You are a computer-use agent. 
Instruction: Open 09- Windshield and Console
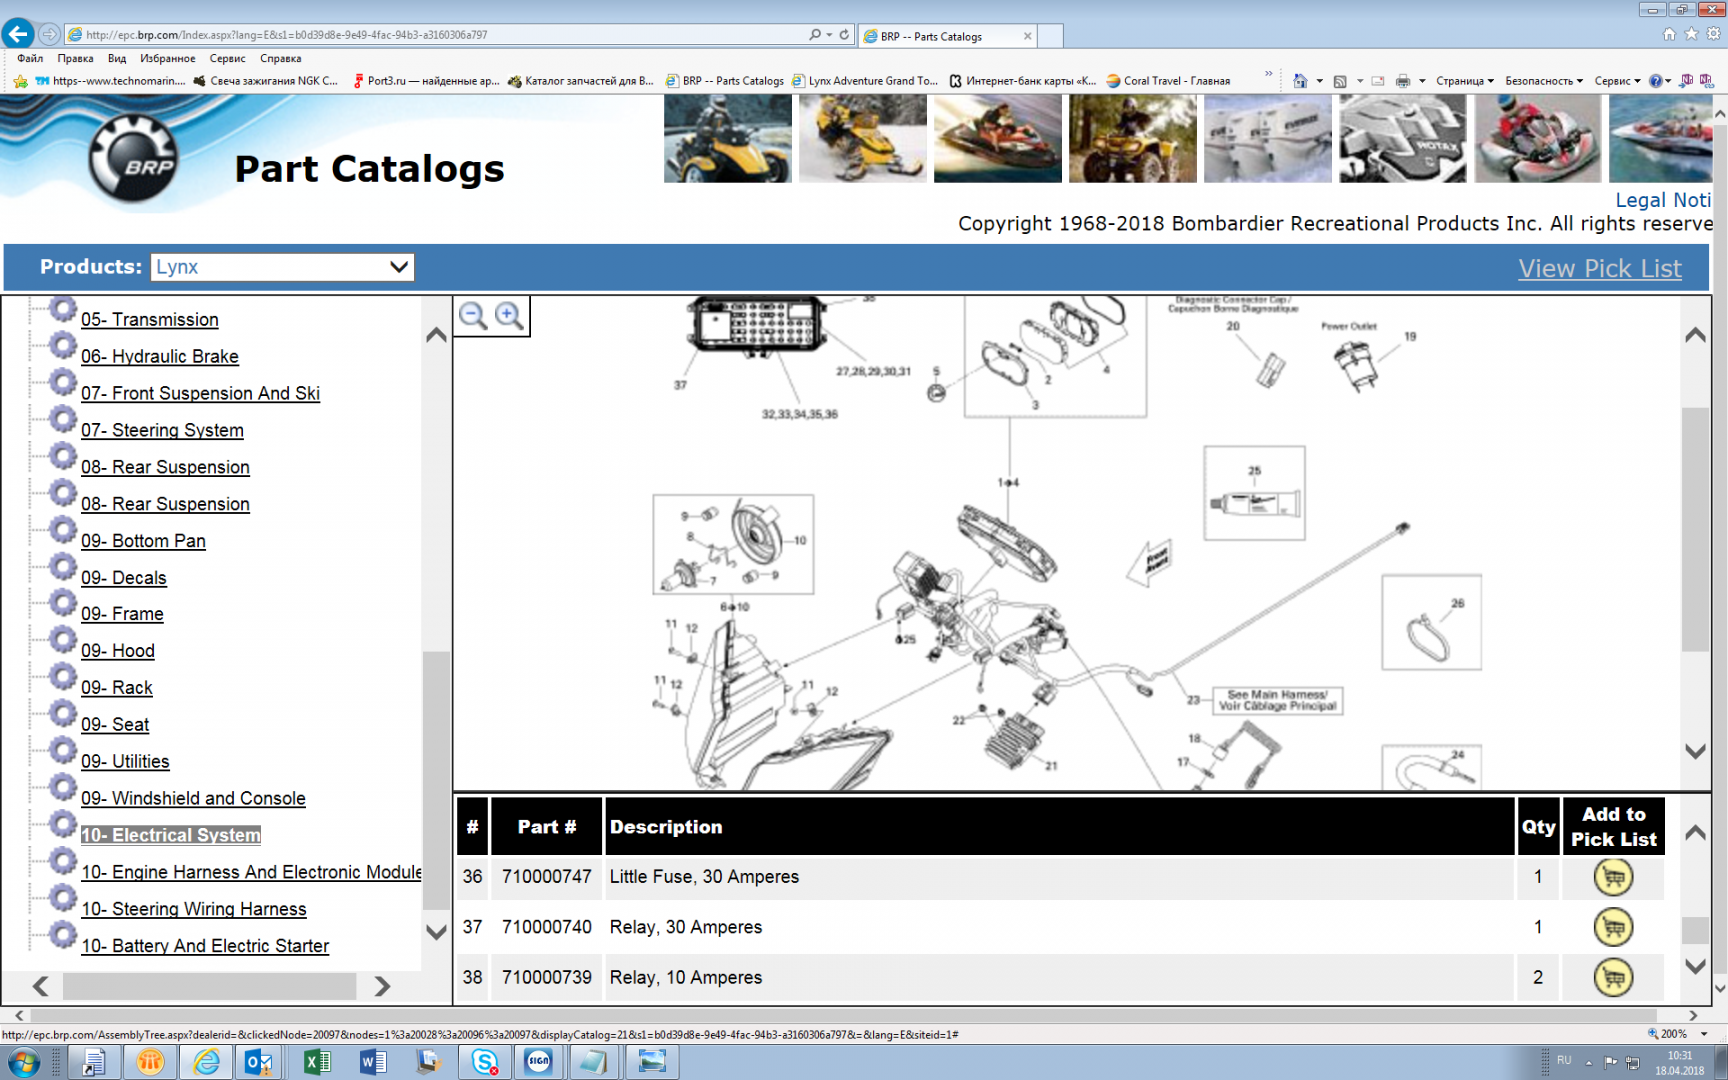point(193,799)
